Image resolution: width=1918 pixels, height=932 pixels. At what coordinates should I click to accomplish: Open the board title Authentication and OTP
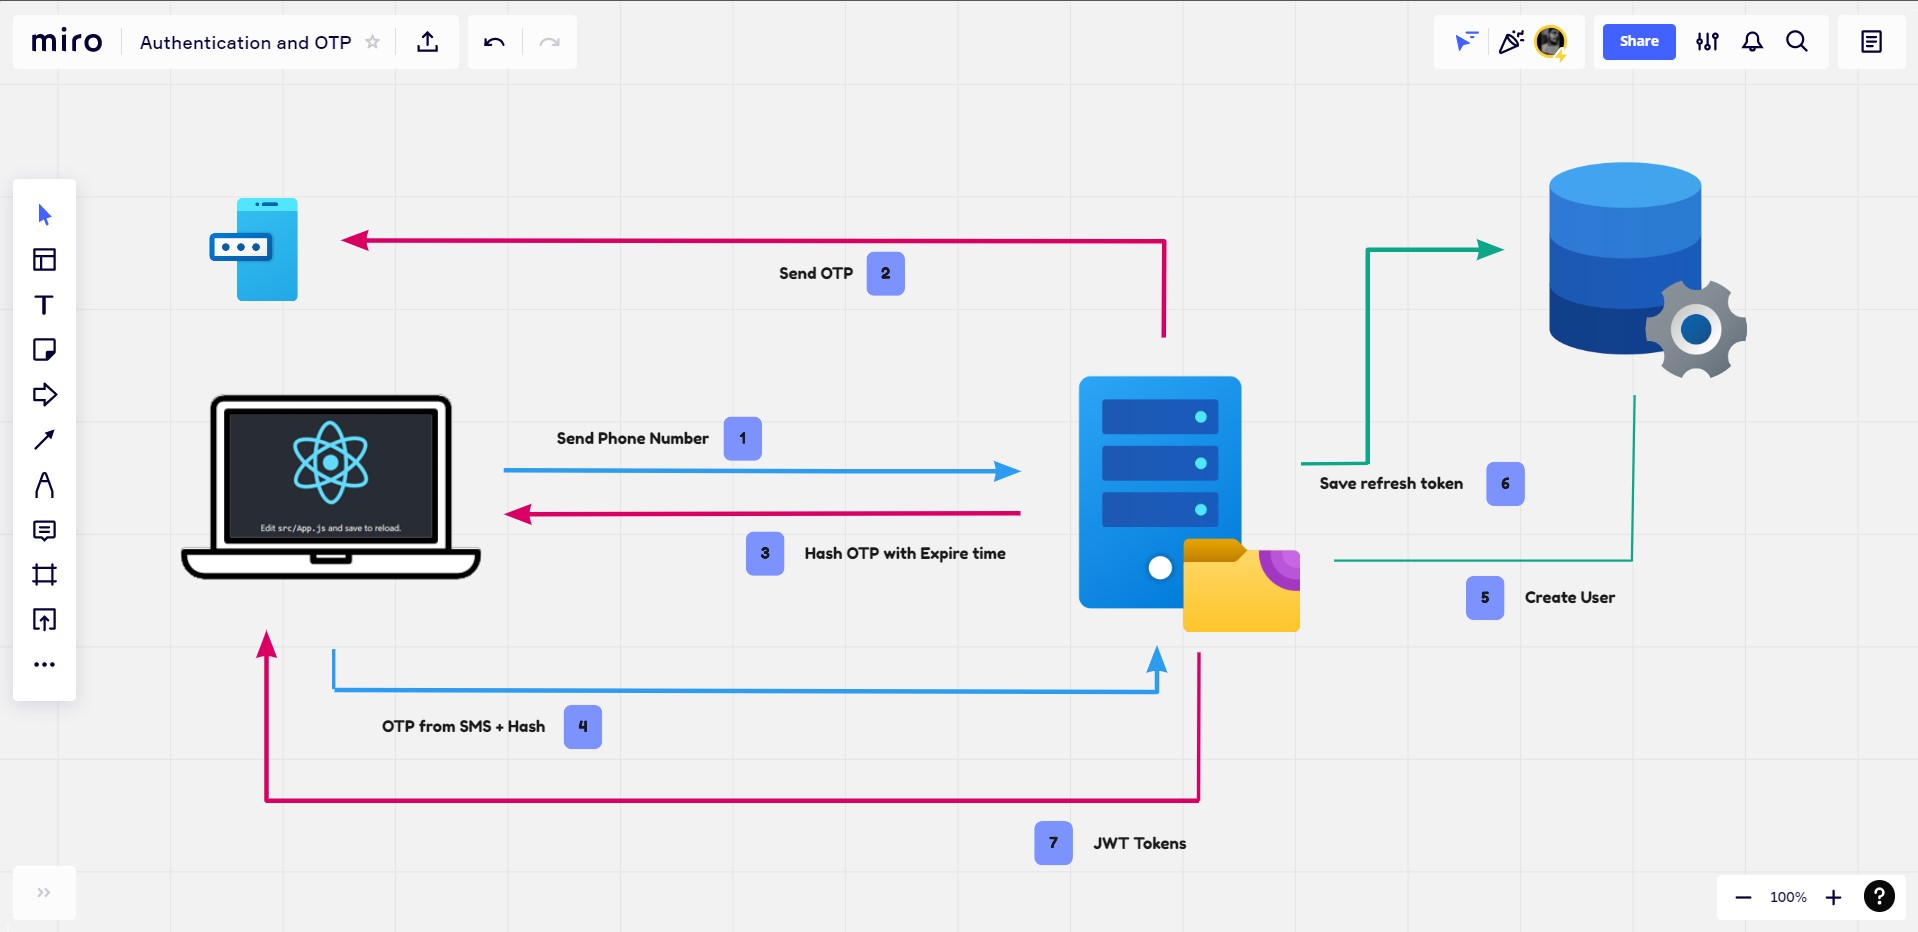tap(245, 42)
